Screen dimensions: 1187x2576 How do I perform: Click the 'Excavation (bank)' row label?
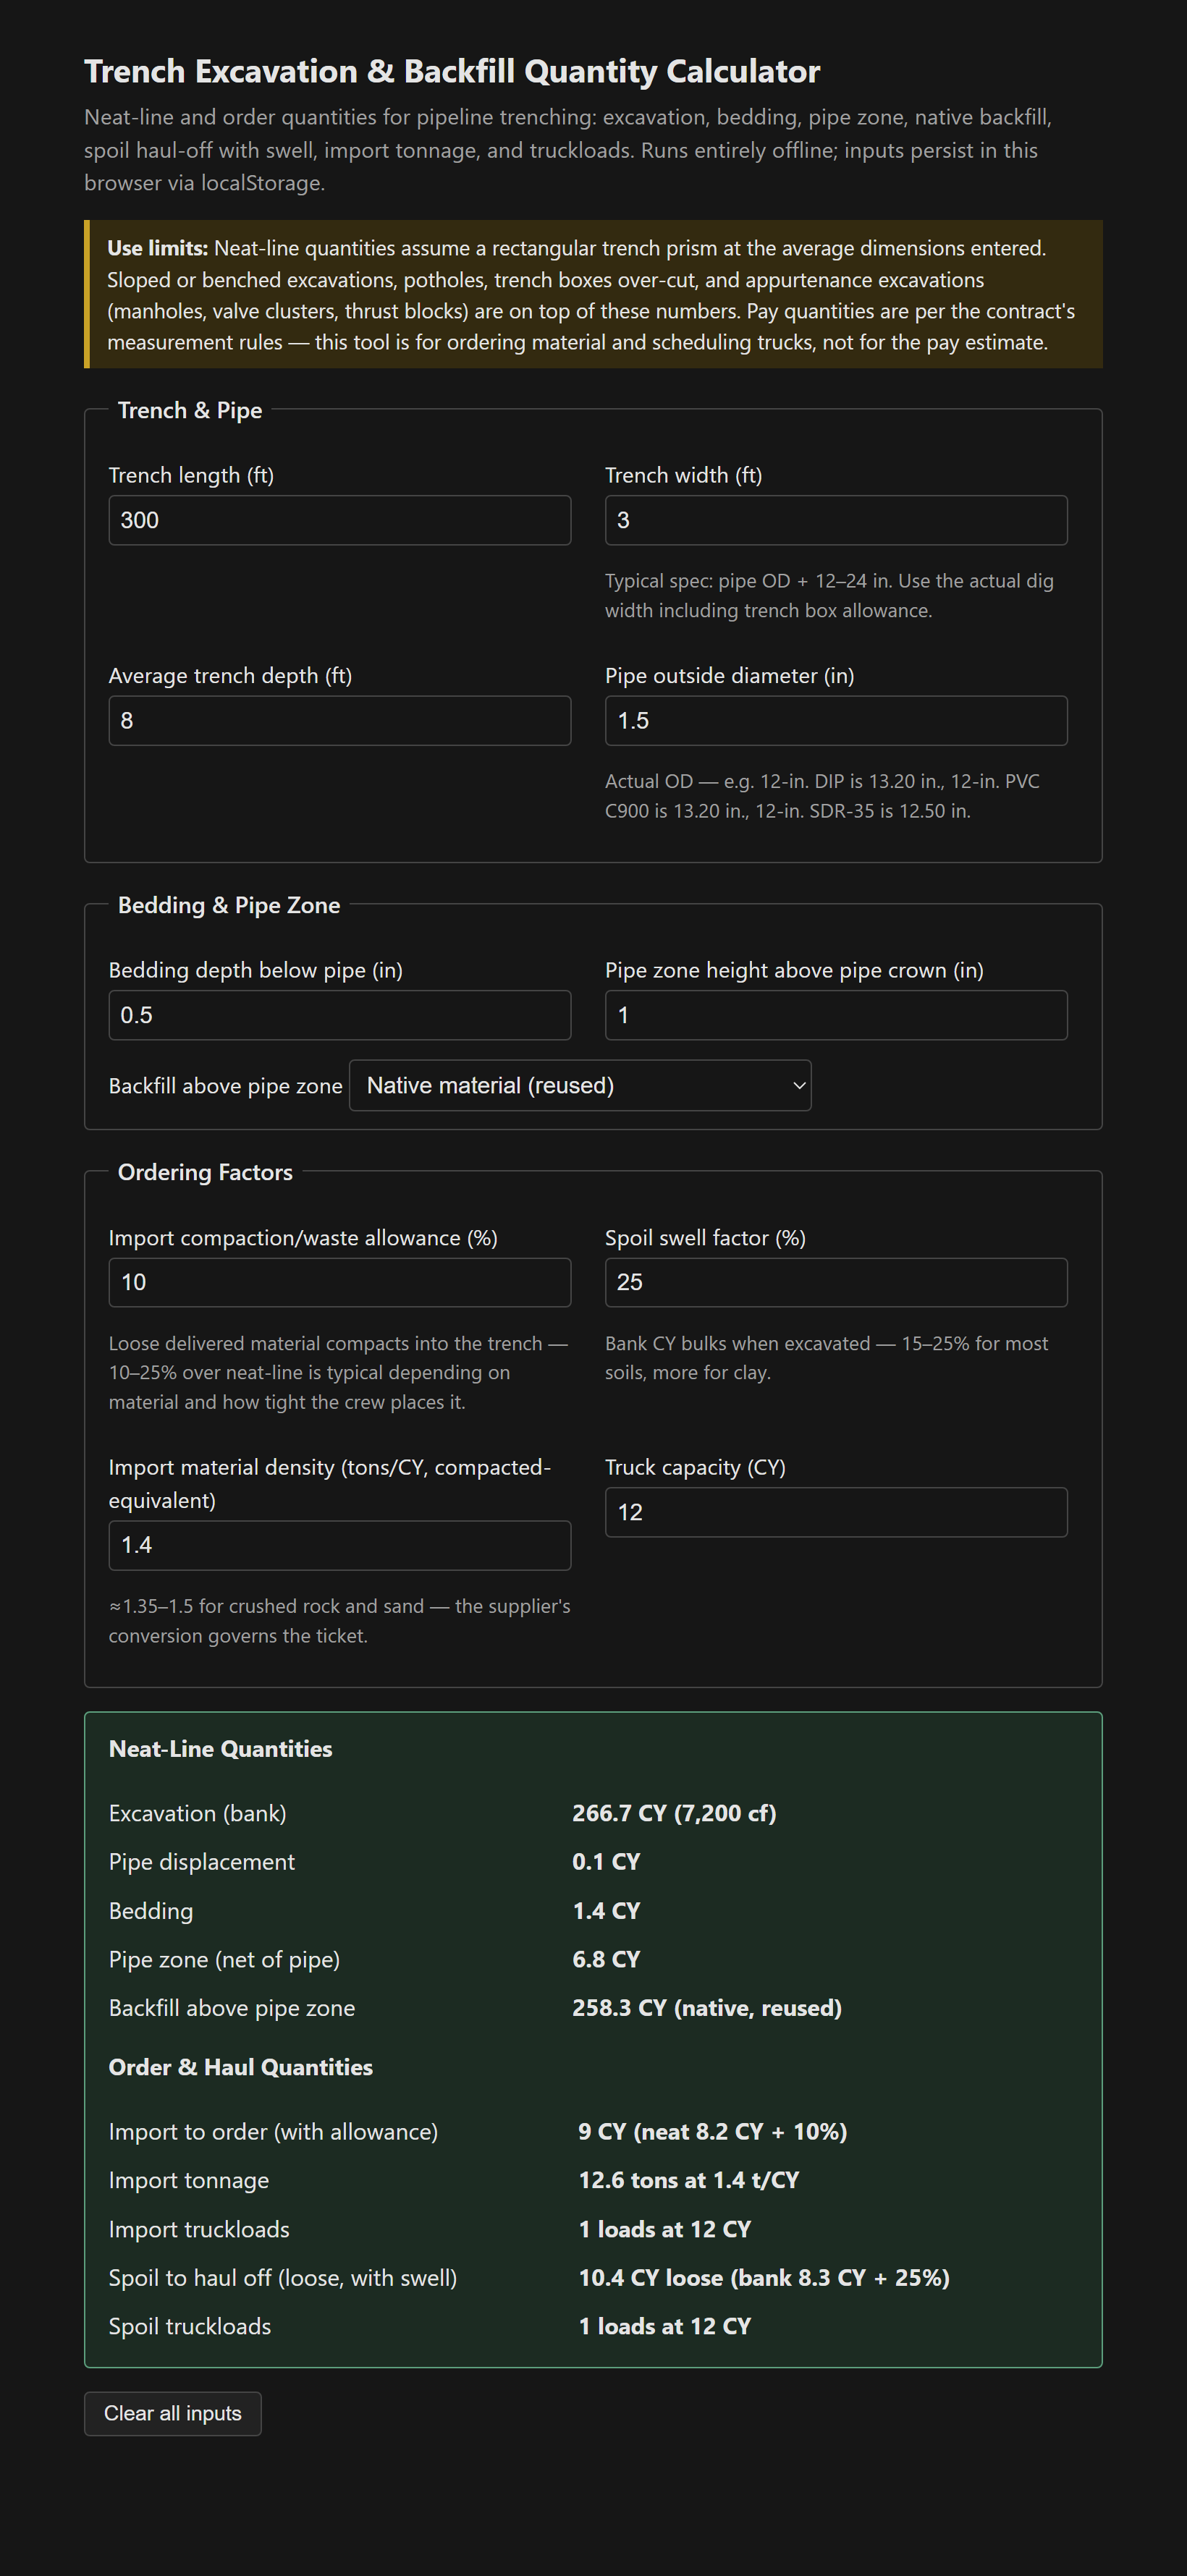click(198, 1813)
